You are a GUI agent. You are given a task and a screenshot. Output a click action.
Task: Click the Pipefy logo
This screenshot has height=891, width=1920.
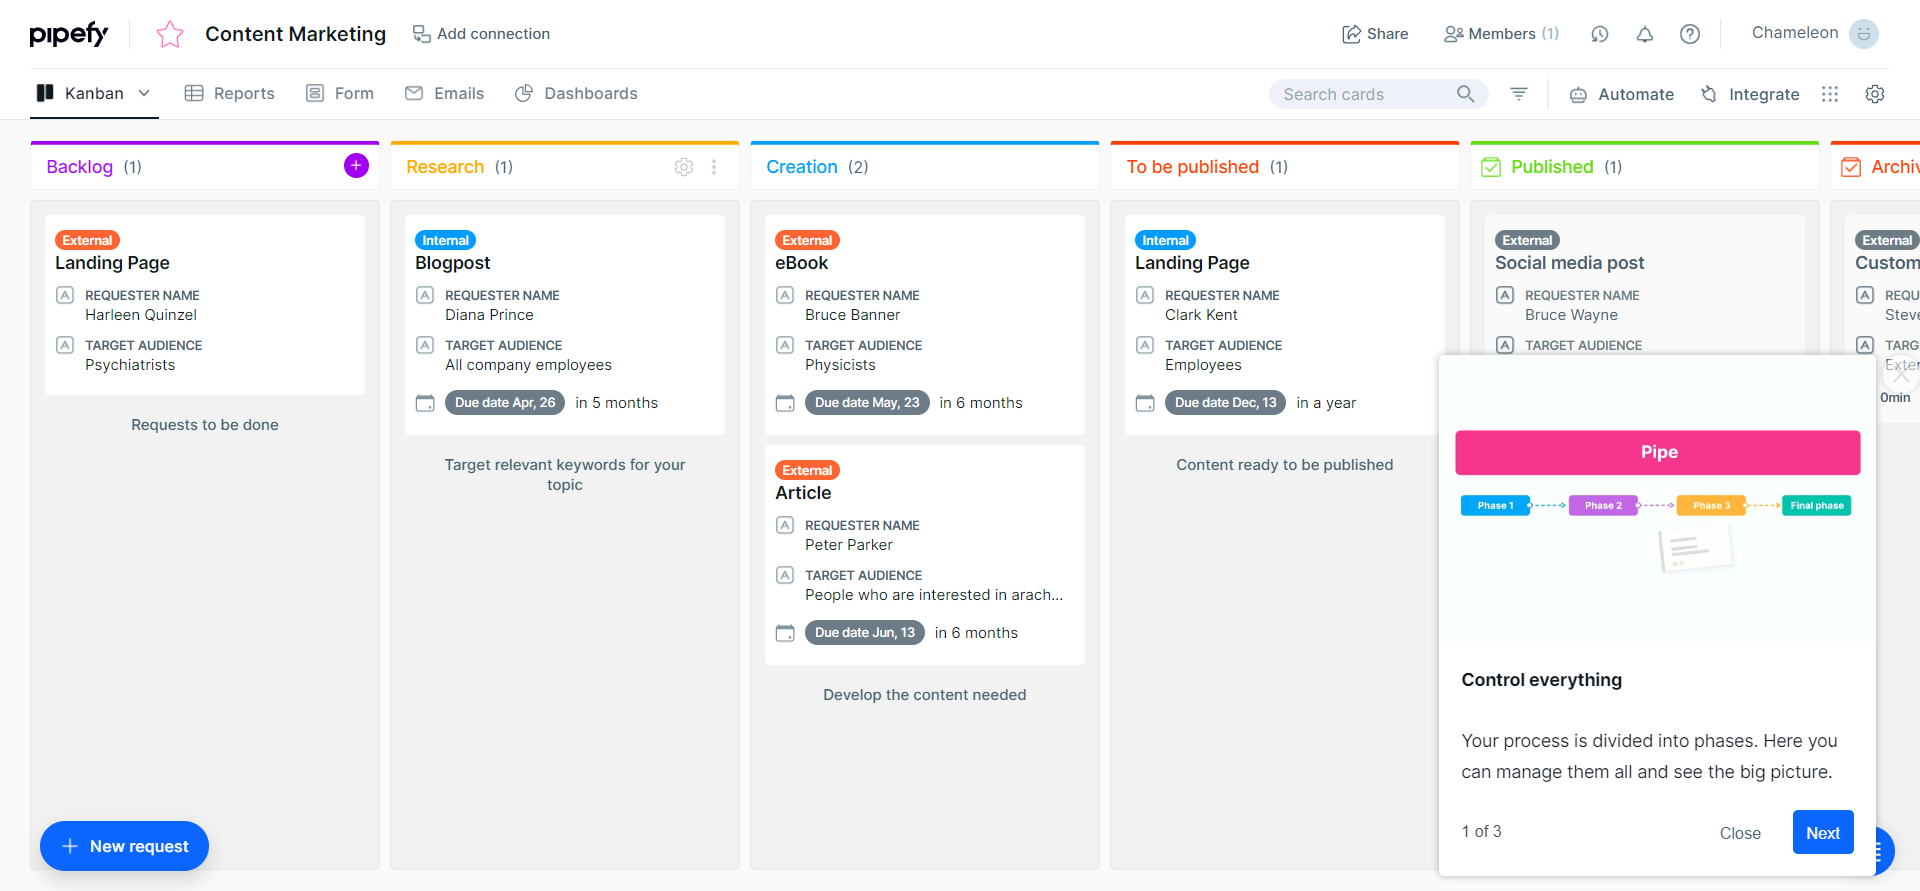(x=68, y=34)
